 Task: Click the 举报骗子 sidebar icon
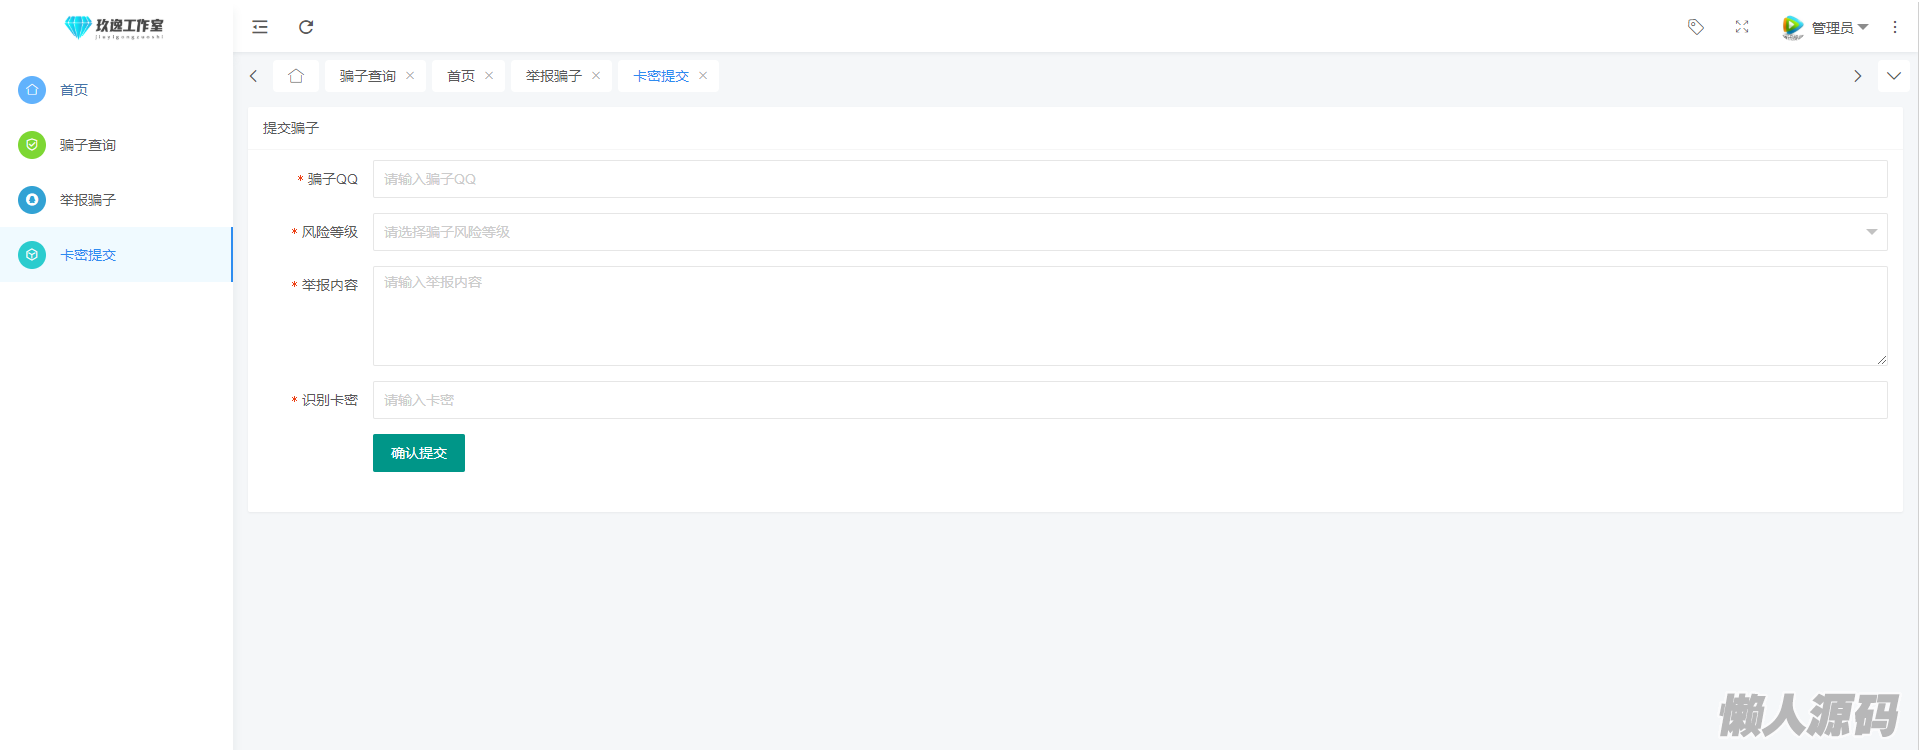[32, 200]
